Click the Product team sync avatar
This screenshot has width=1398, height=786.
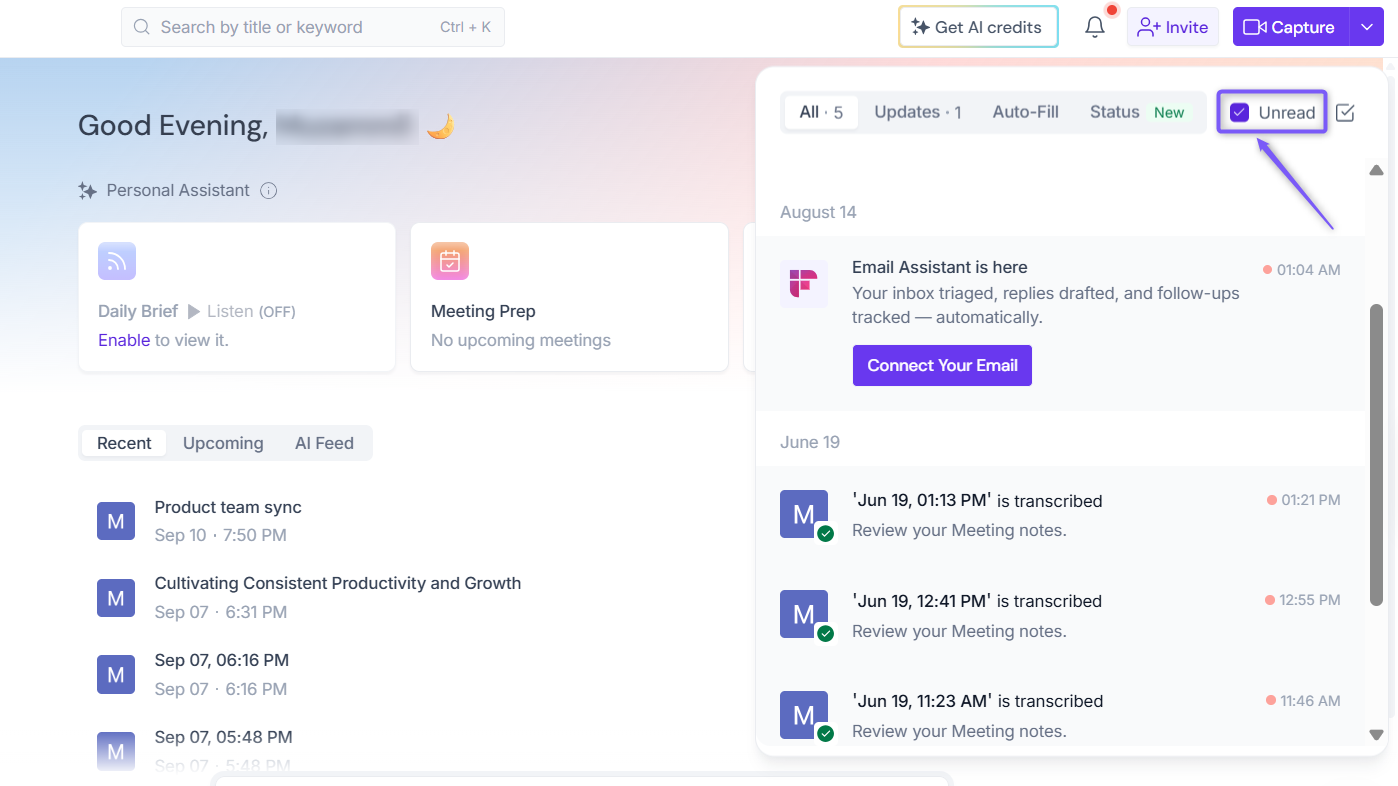coord(116,521)
